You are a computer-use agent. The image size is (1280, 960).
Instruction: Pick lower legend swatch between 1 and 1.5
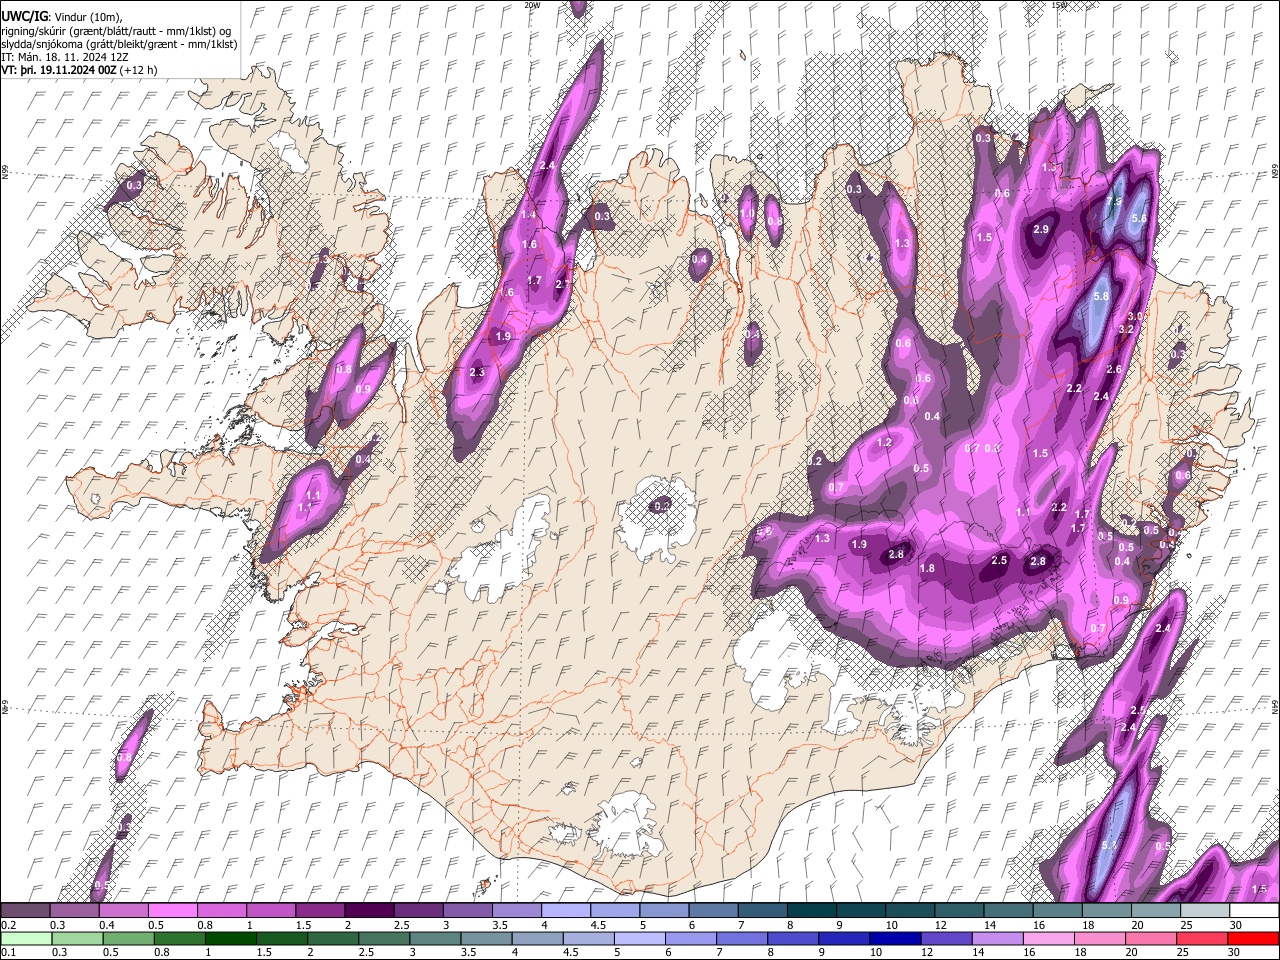coord(230,938)
